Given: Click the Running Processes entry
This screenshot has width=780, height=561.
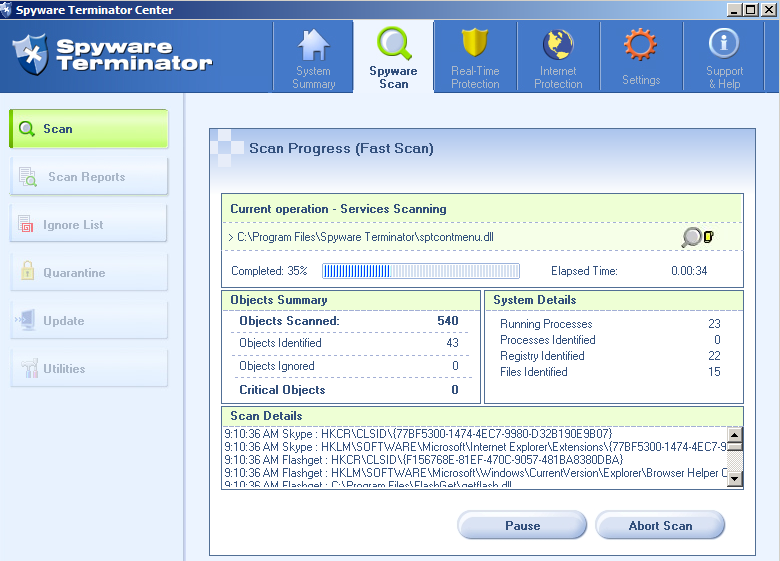Looking at the screenshot, I should pyautogui.click(x=610, y=324).
